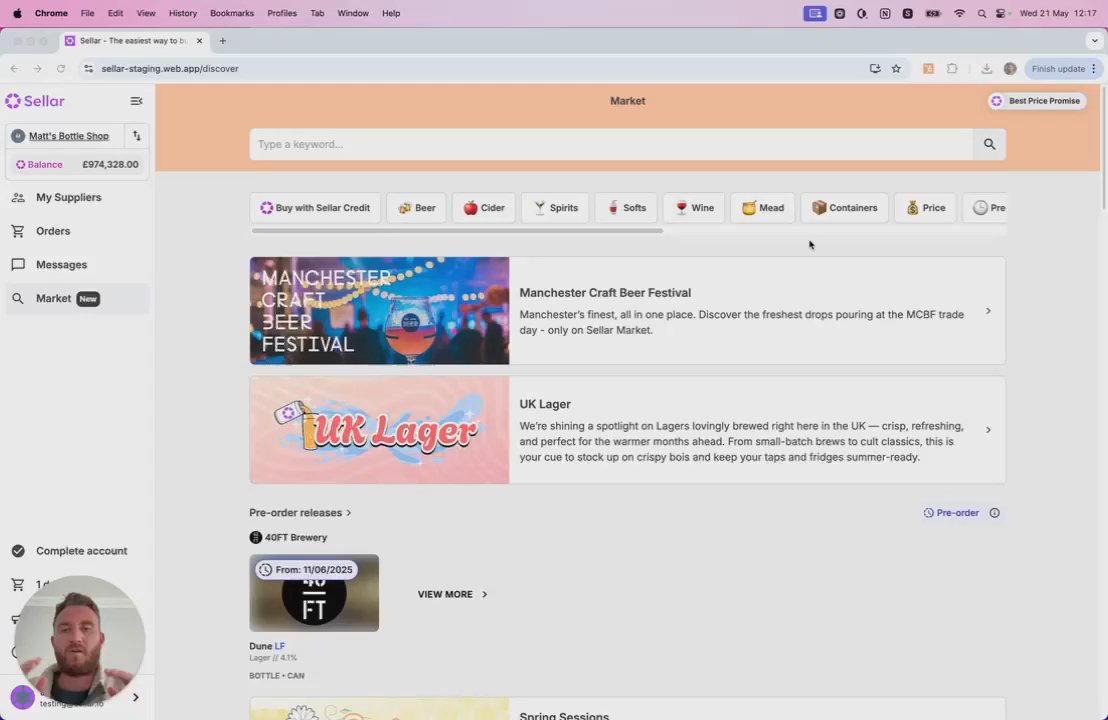
Task: Open the Dune LF product thumbnail
Action: (314, 593)
